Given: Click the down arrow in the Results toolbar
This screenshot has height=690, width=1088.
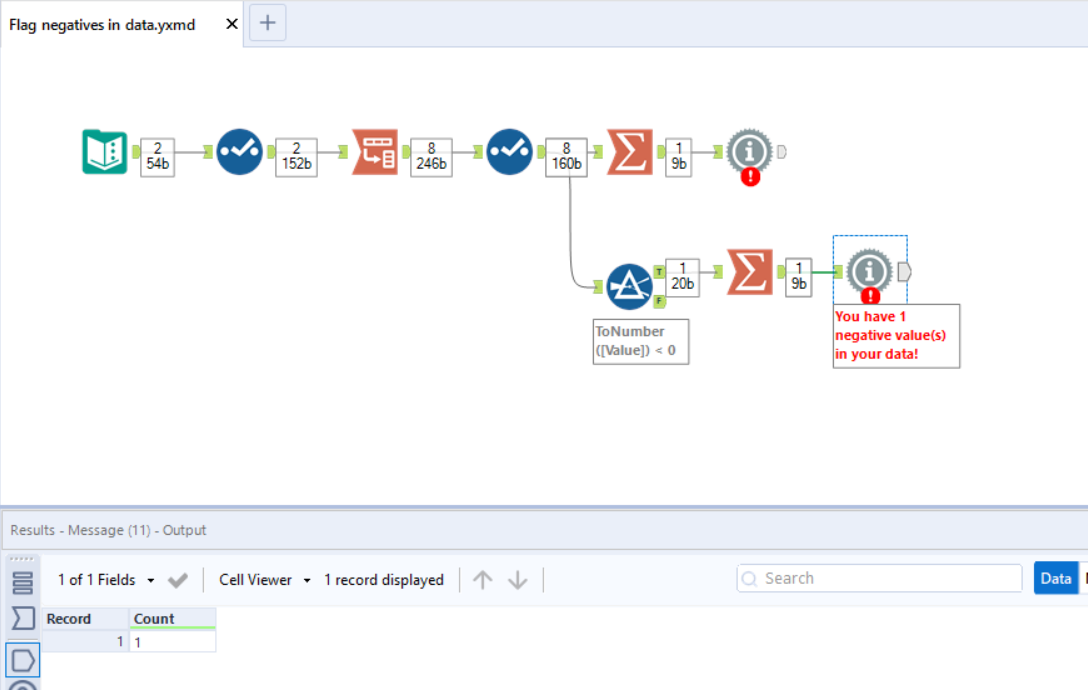Looking at the screenshot, I should point(516,579).
